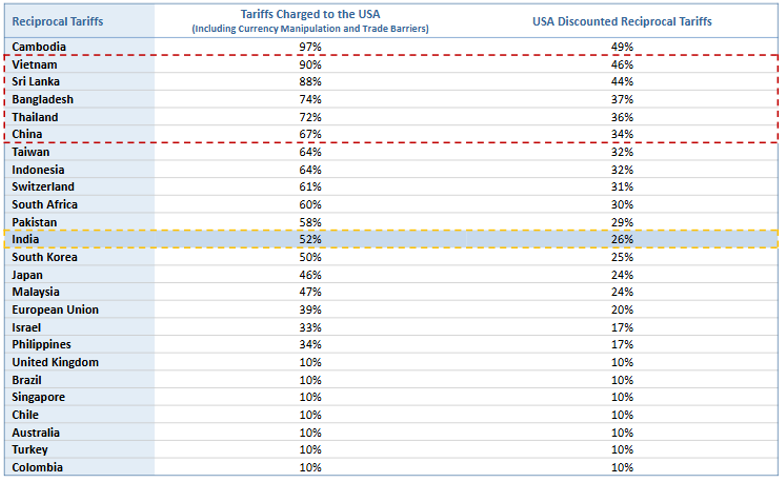Click India's 26% discounted tariff value

click(x=622, y=240)
